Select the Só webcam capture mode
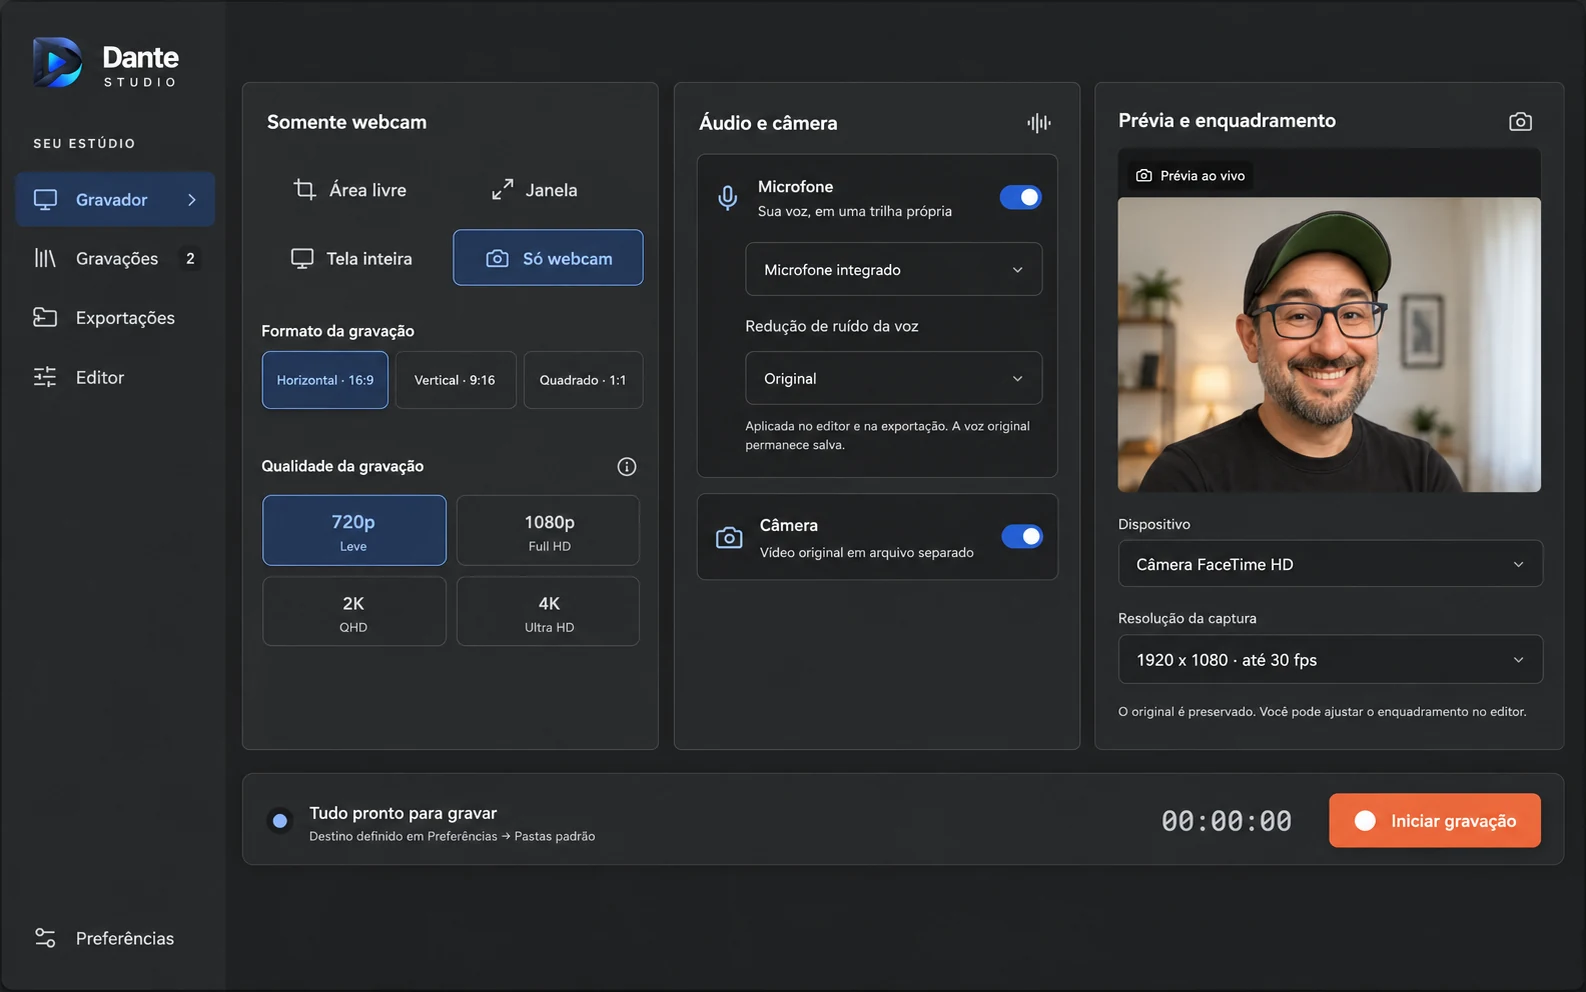This screenshot has height=992, width=1586. [x=548, y=258]
